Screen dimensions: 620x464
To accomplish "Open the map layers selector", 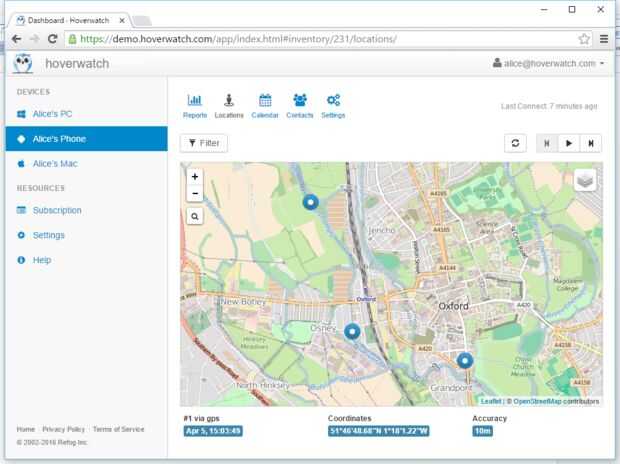I will coord(585,180).
